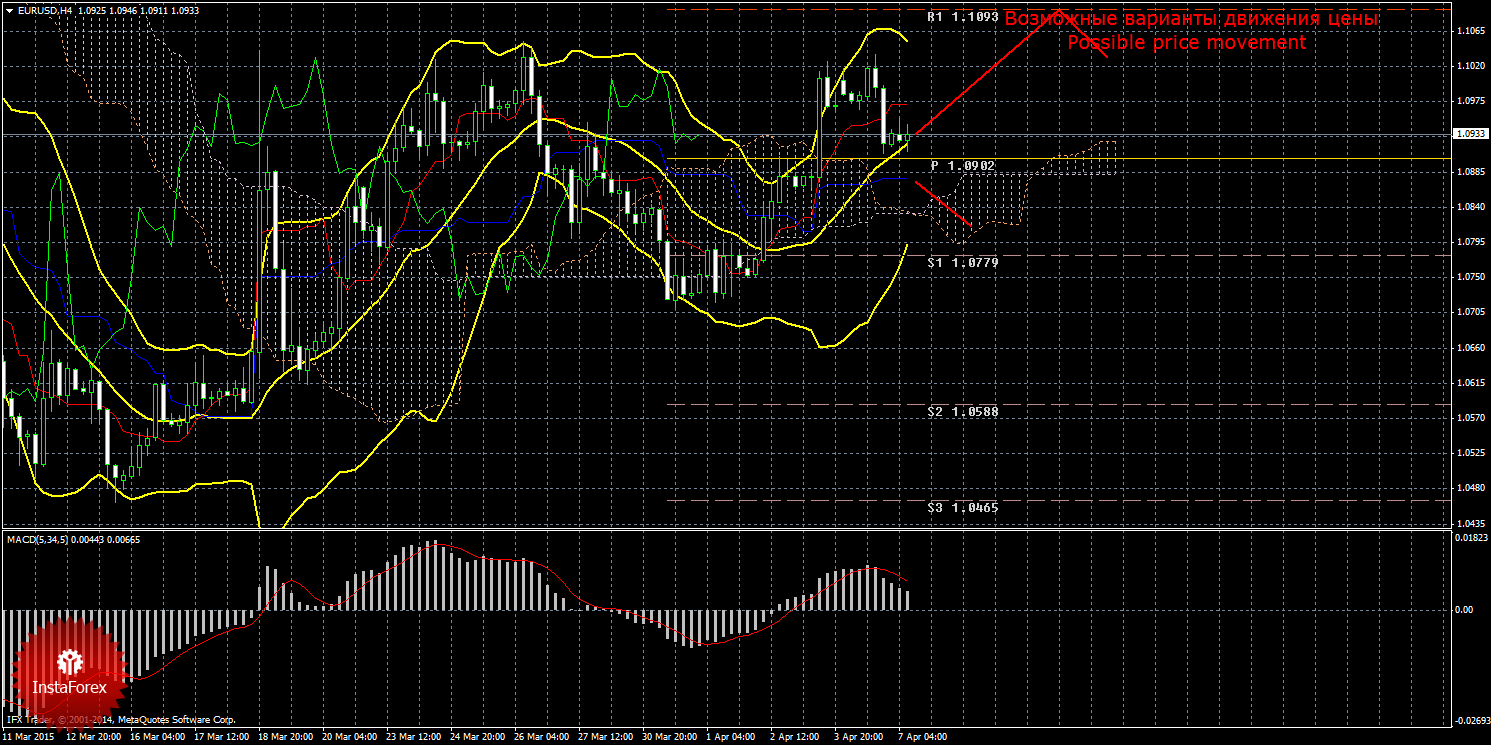Click the S1 1.0779 support label
Viewport: 1491px width, 745px height.
[962, 261]
